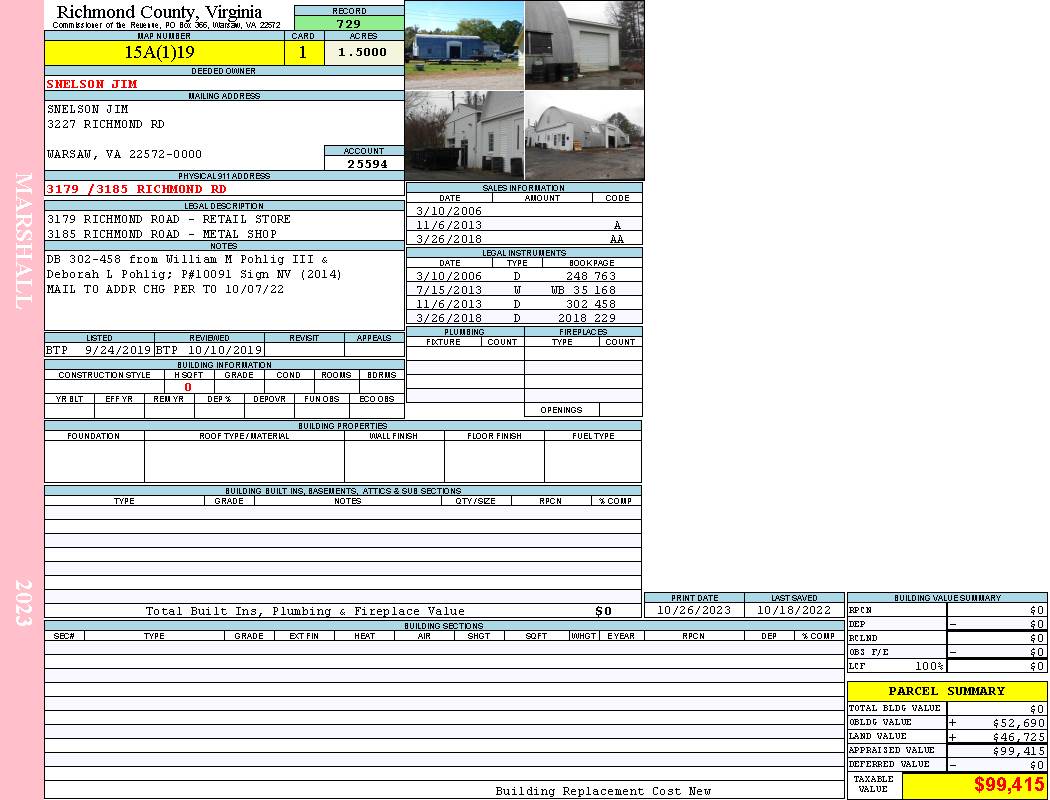1050x800 pixels.
Task: Select account number 25594
Action: coord(364,164)
